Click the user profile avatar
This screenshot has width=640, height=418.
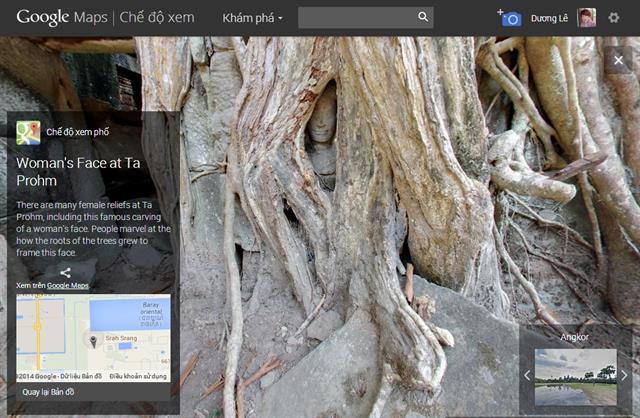tap(587, 18)
